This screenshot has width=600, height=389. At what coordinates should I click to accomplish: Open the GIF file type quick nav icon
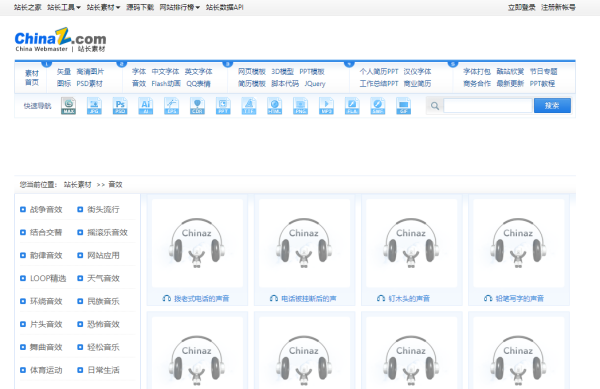pos(403,106)
